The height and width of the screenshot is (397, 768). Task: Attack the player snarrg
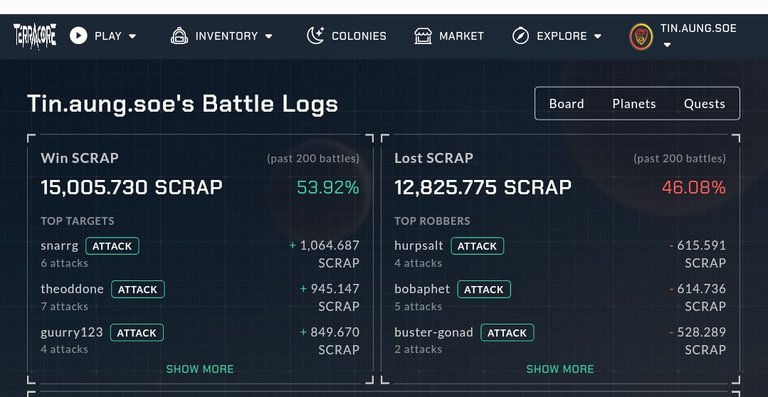click(x=112, y=246)
